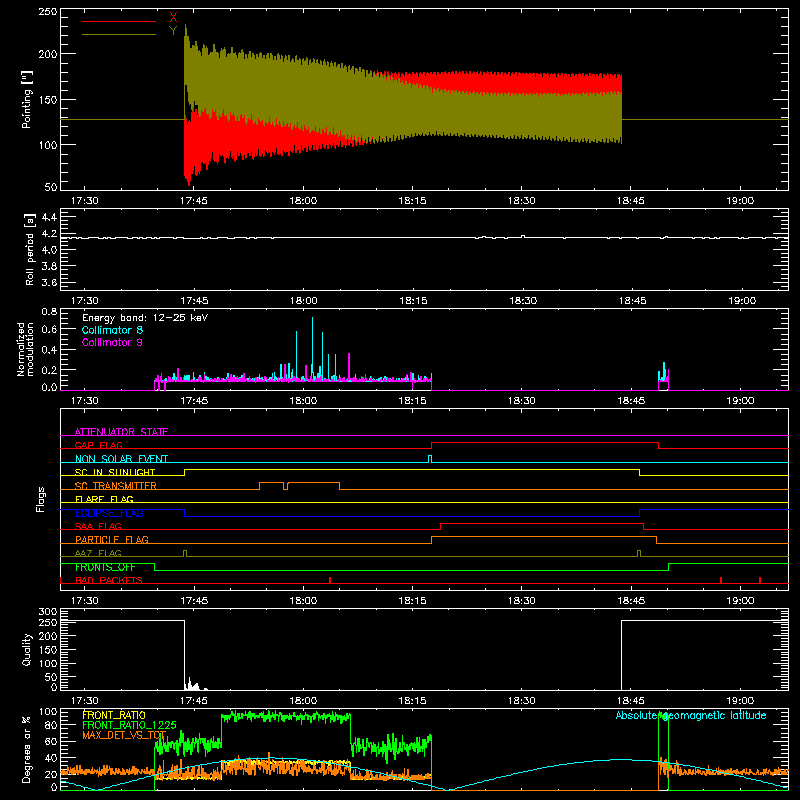Click the magenta 'Collimator 9' legend label
Viewport: 800px width, 800px height.
[112, 342]
